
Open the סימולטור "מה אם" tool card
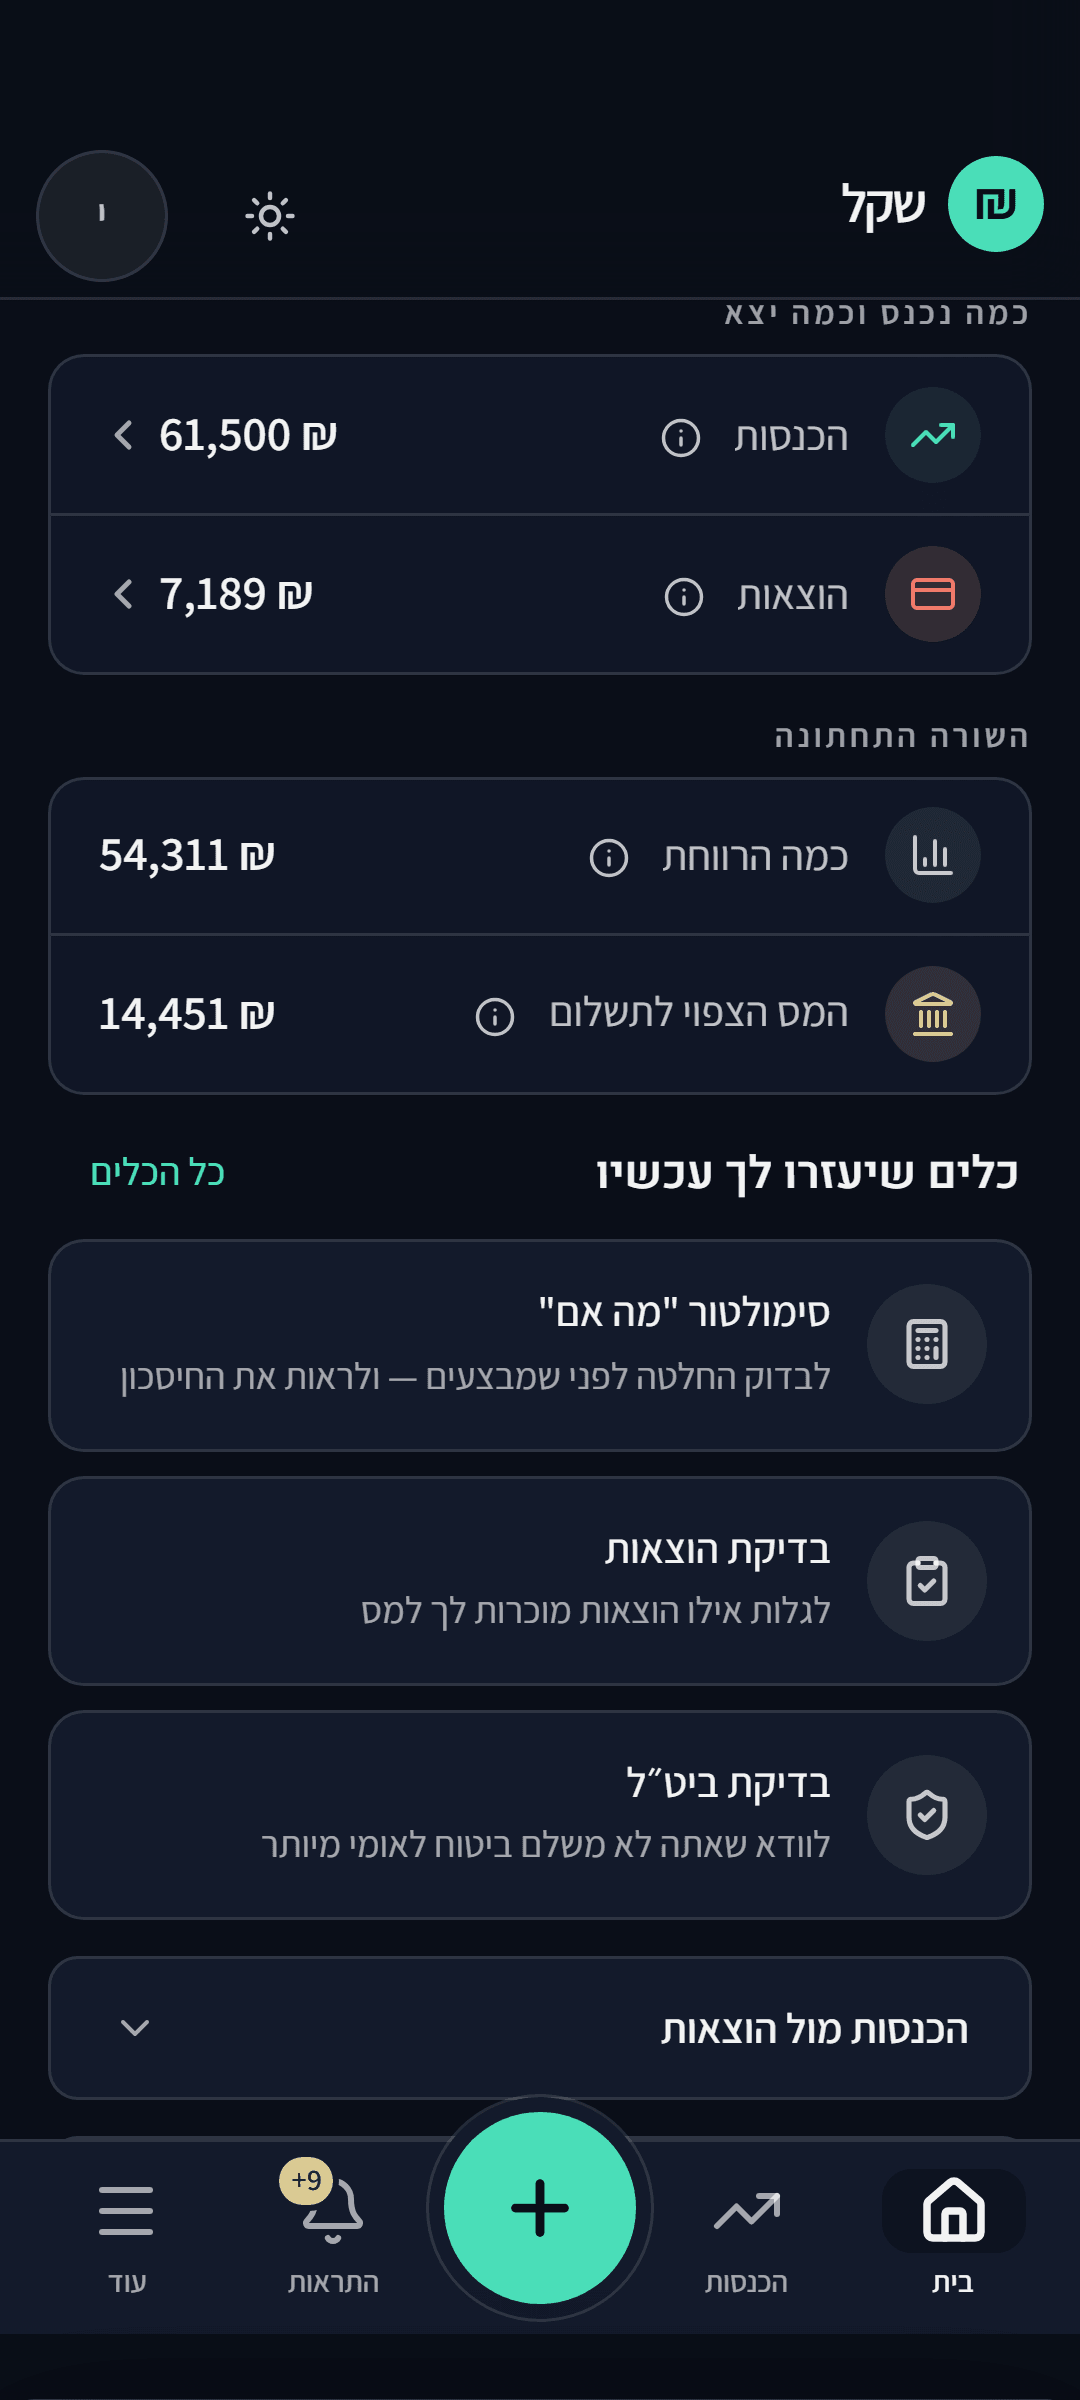pyautogui.click(x=540, y=1345)
